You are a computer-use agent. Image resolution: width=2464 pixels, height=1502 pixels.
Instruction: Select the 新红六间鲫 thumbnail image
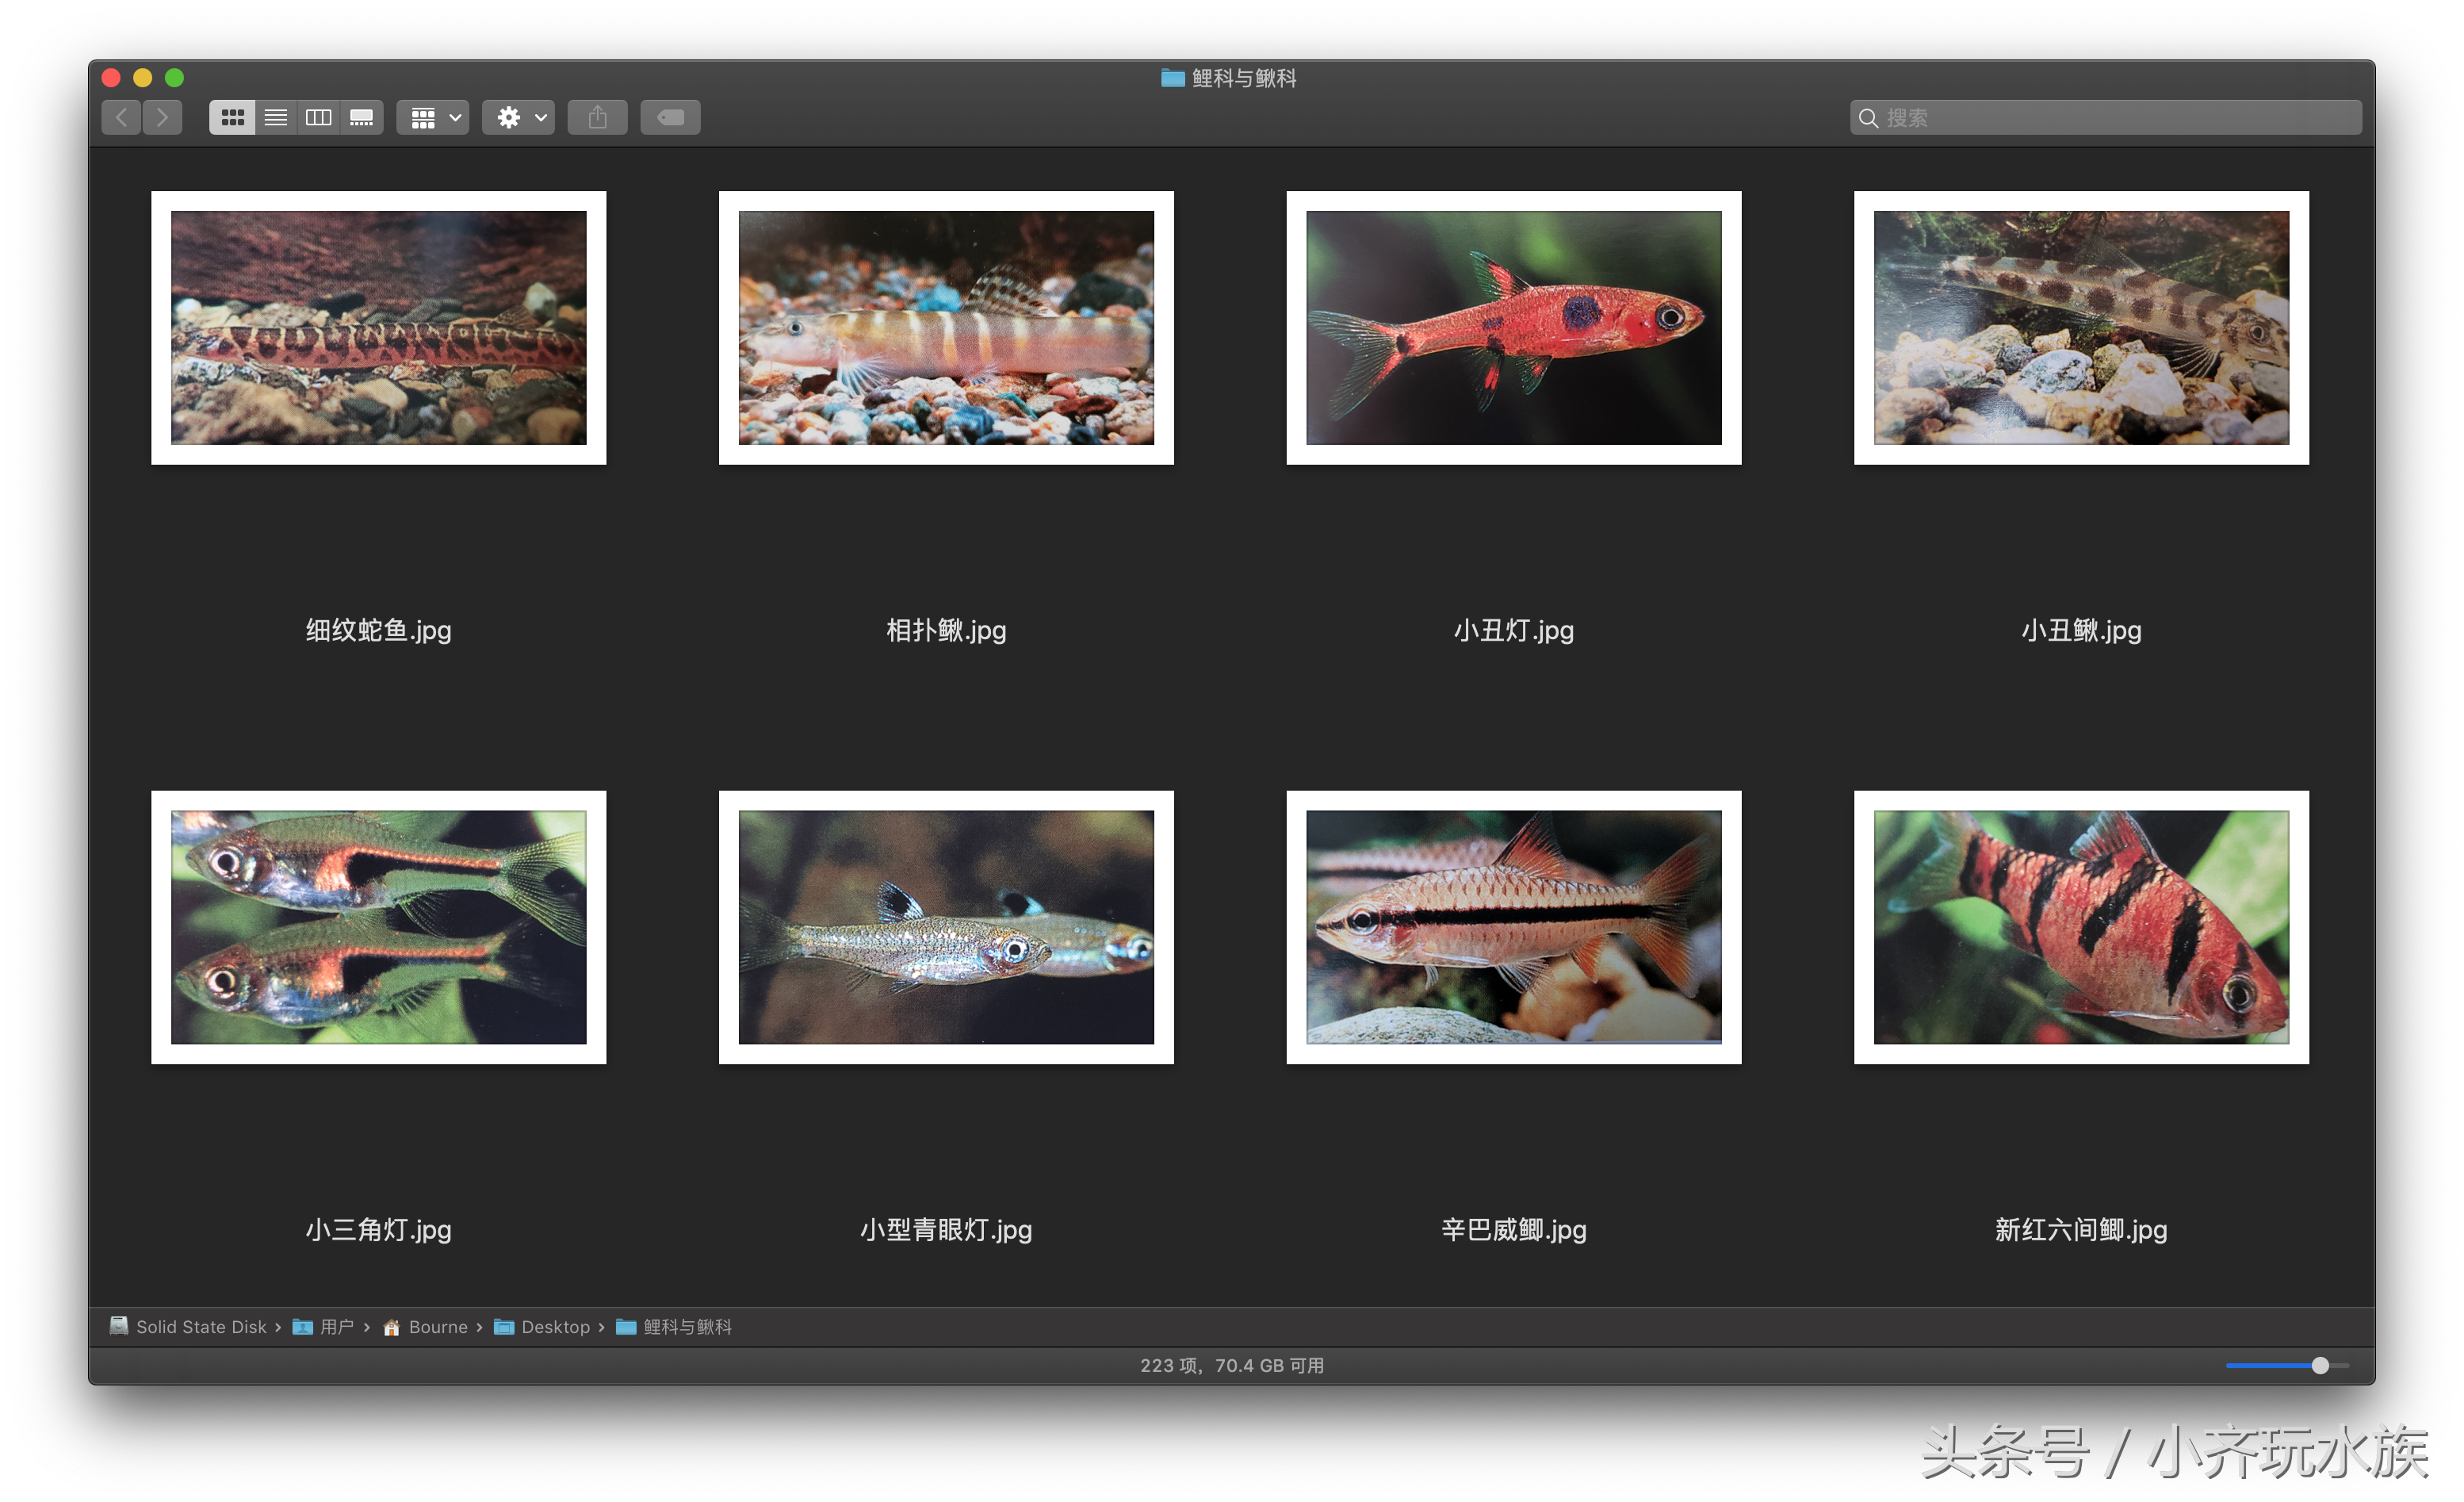2082,928
